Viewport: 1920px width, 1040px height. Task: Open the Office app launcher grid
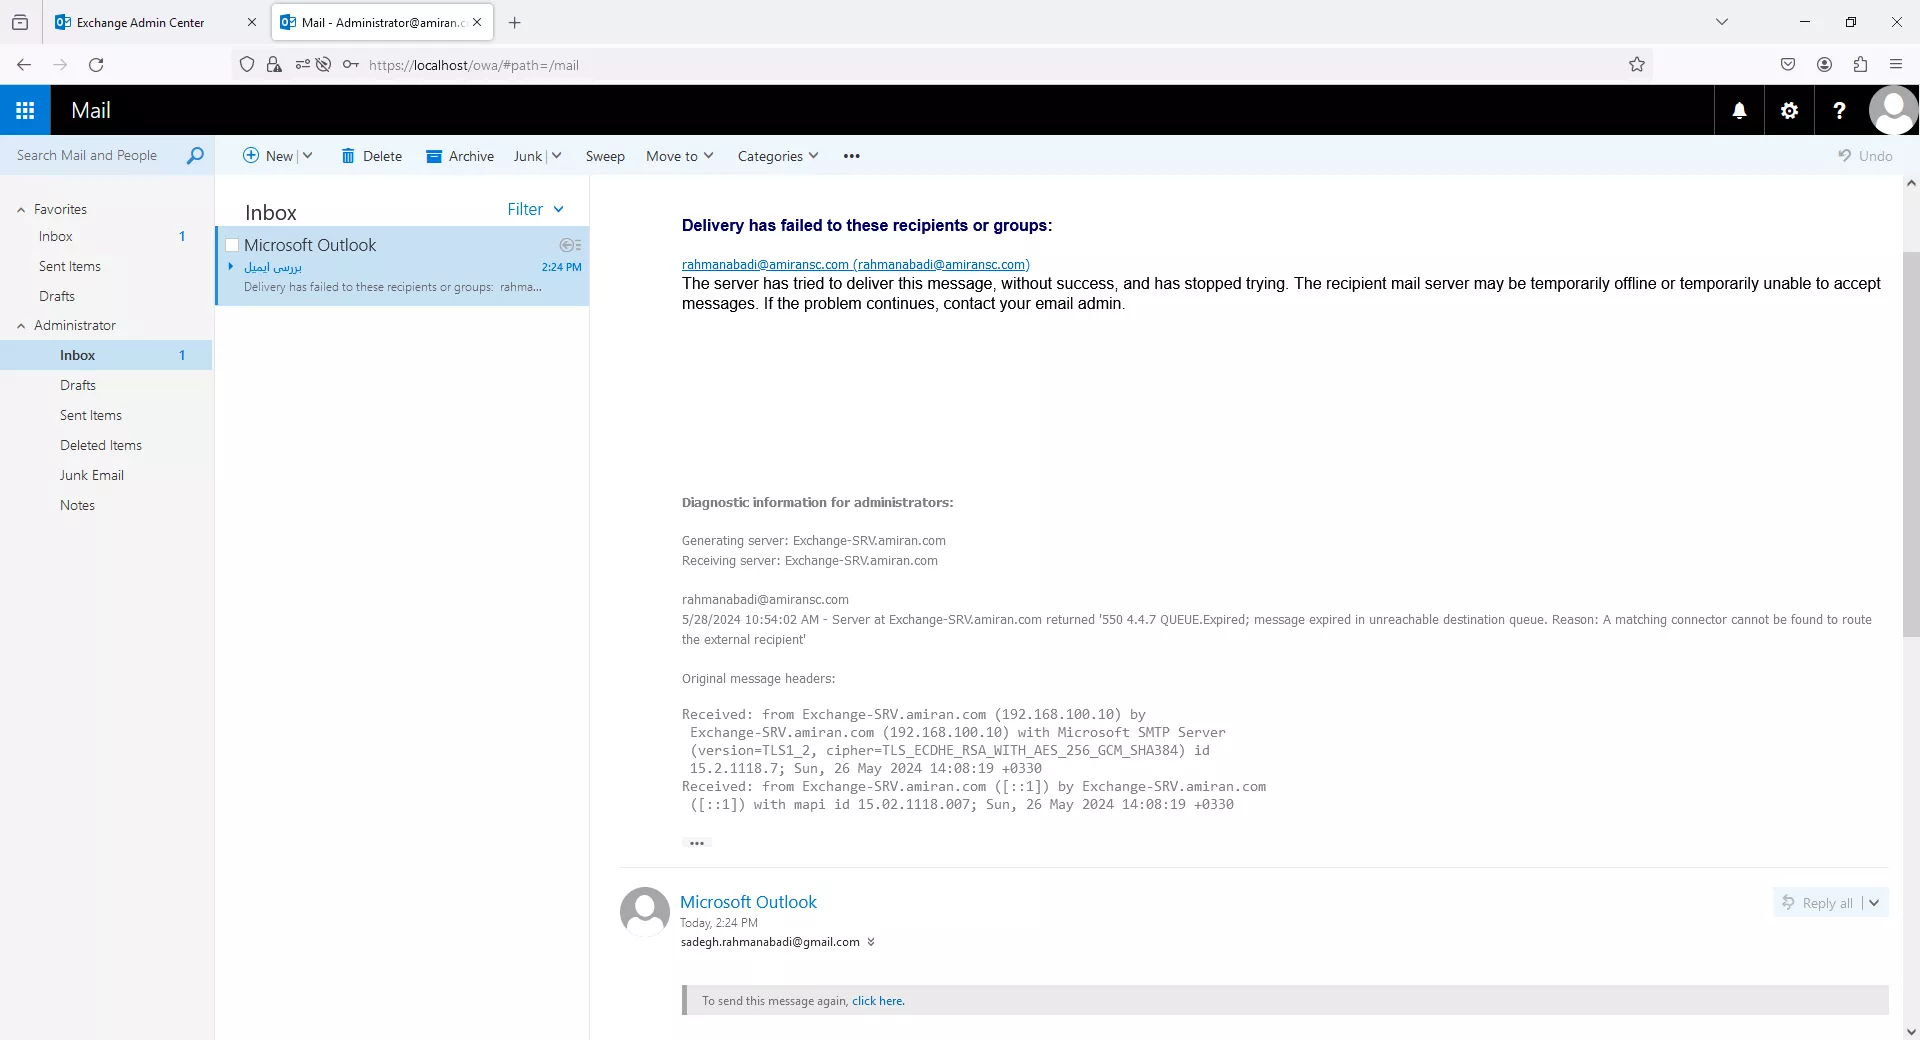[25, 110]
